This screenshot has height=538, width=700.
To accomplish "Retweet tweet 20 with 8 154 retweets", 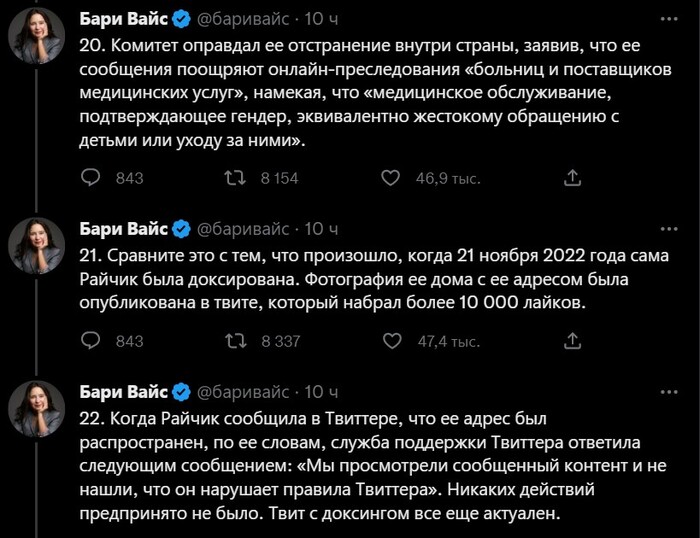I will tap(234, 178).
